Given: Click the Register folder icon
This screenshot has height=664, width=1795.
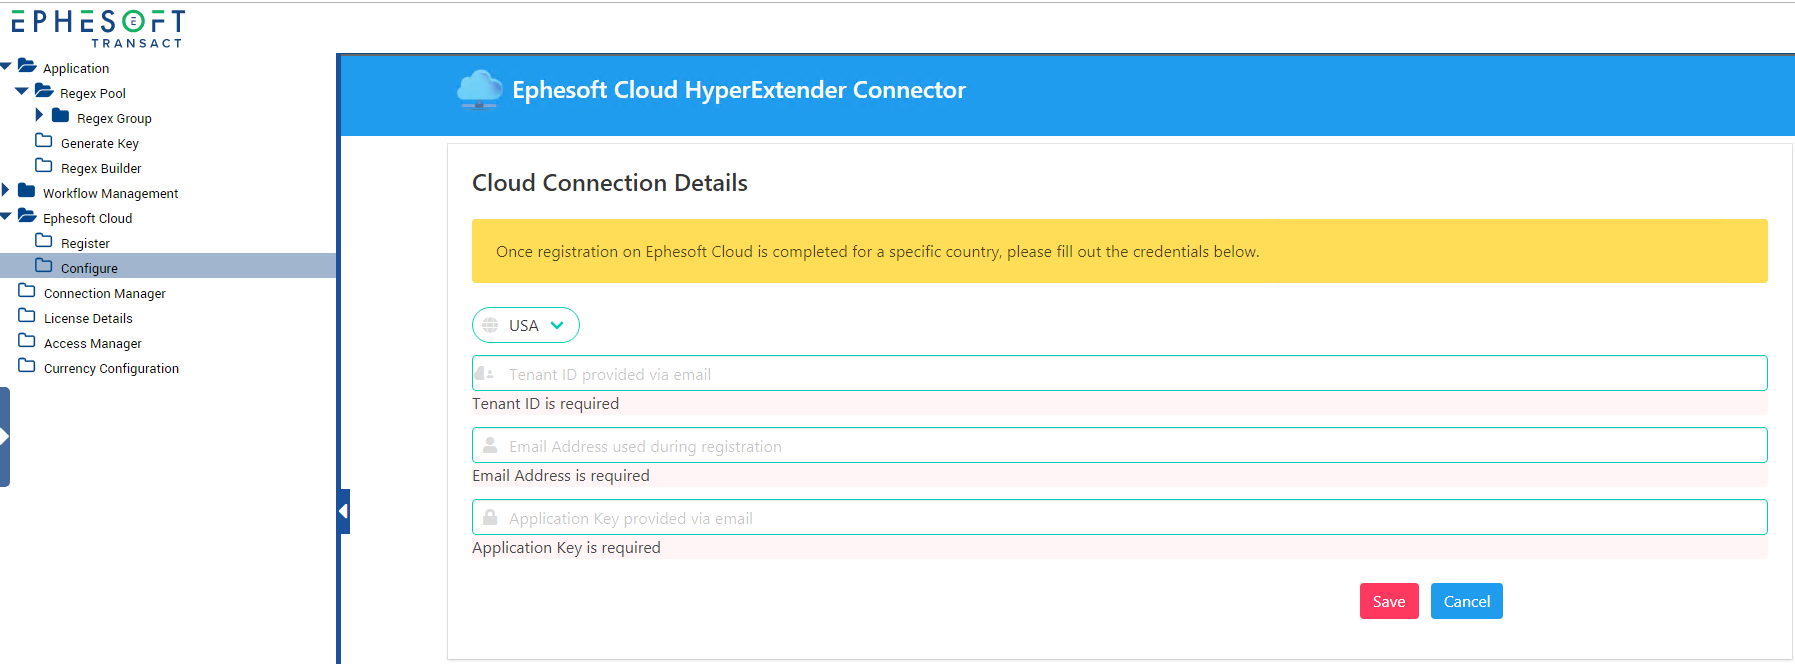Looking at the screenshot, I should 44,241.
